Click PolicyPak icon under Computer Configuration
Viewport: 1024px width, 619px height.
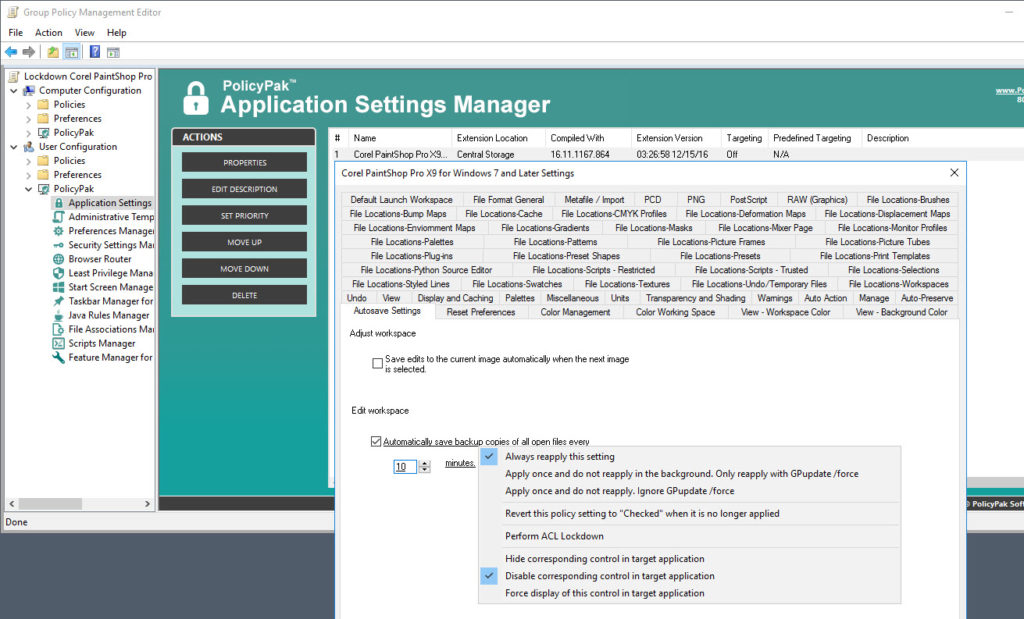(x=44, y=133)
